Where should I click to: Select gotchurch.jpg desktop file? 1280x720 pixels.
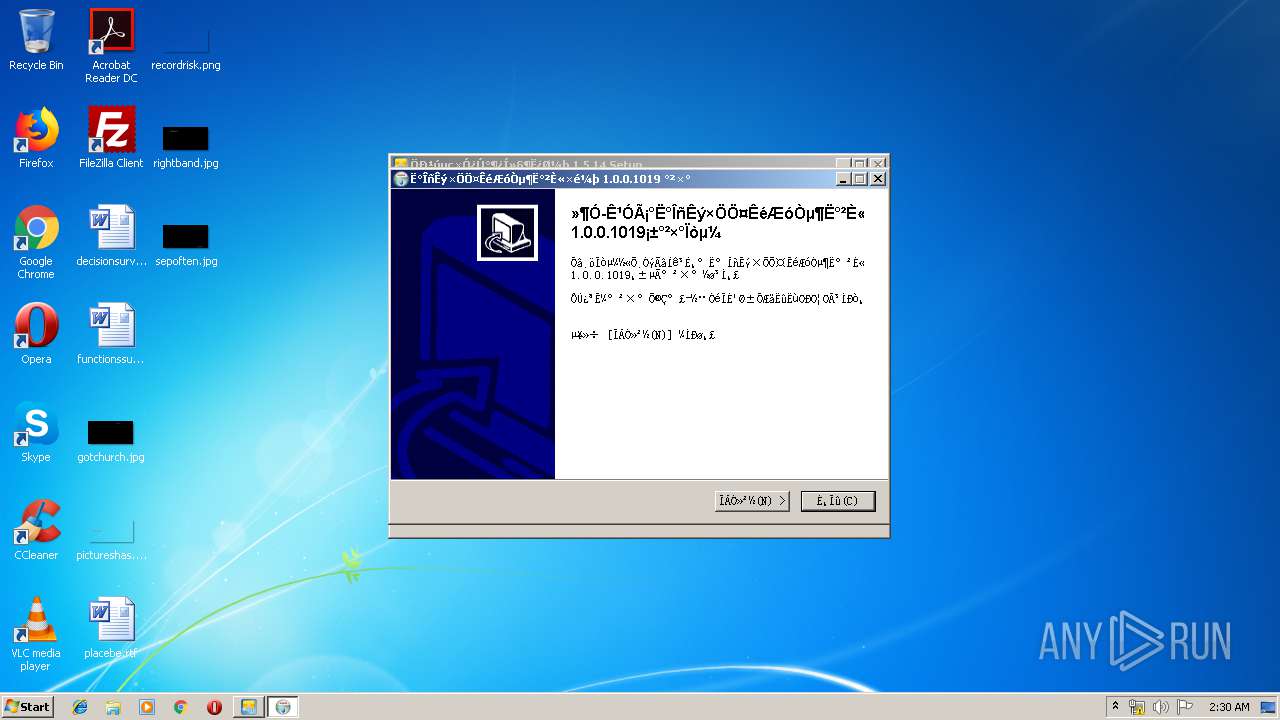[x=111, y=441]
